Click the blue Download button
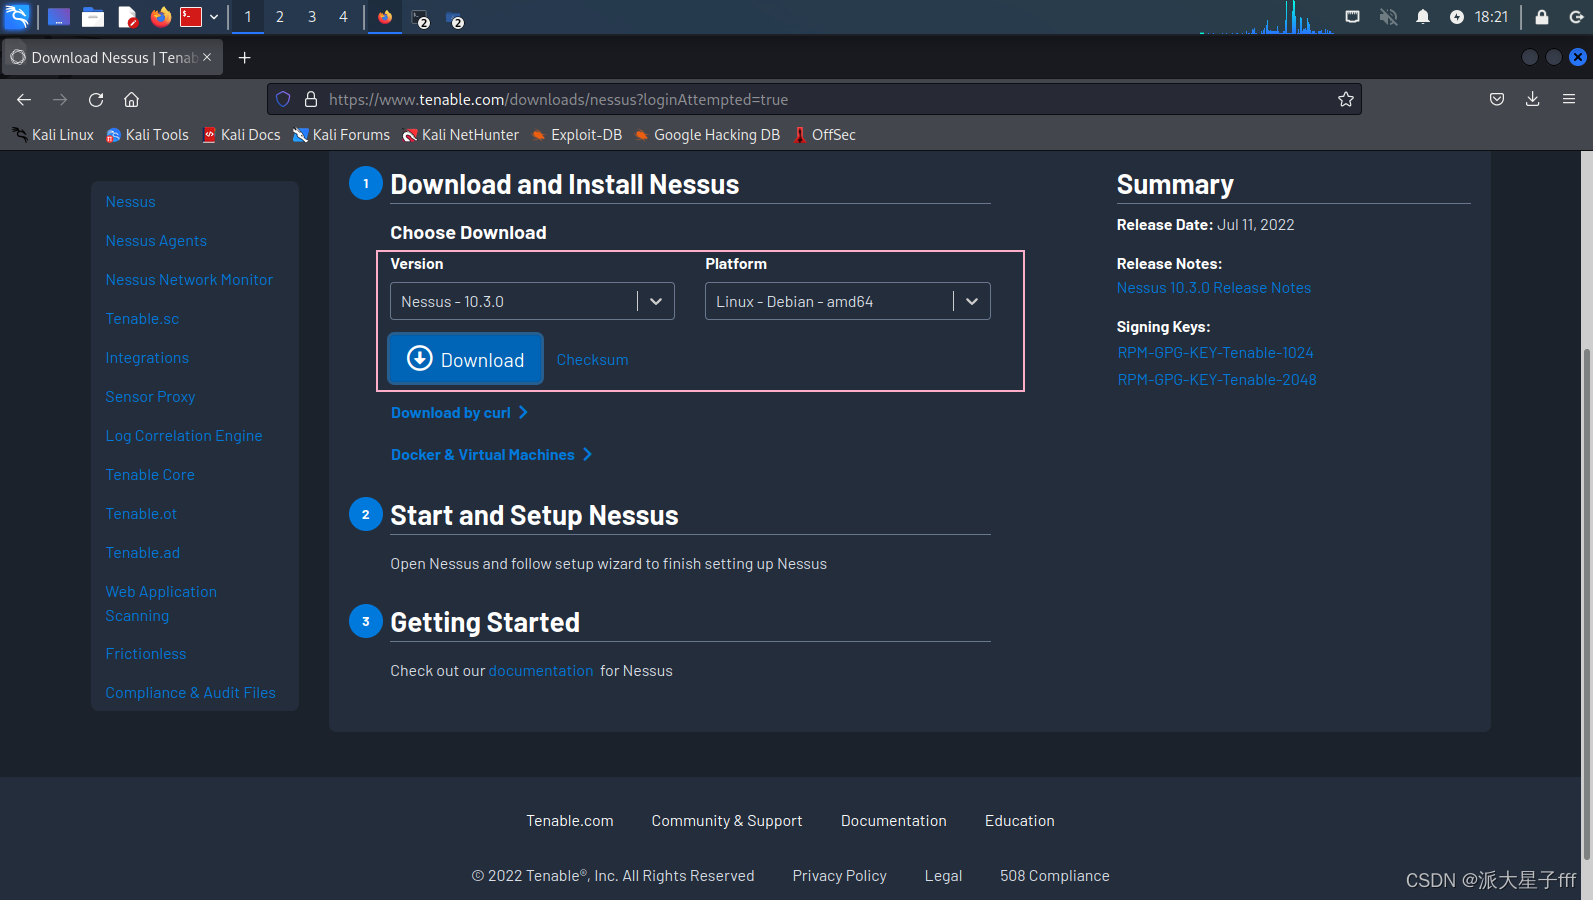This screenshot has height=900, width=1593. (465, 359)
